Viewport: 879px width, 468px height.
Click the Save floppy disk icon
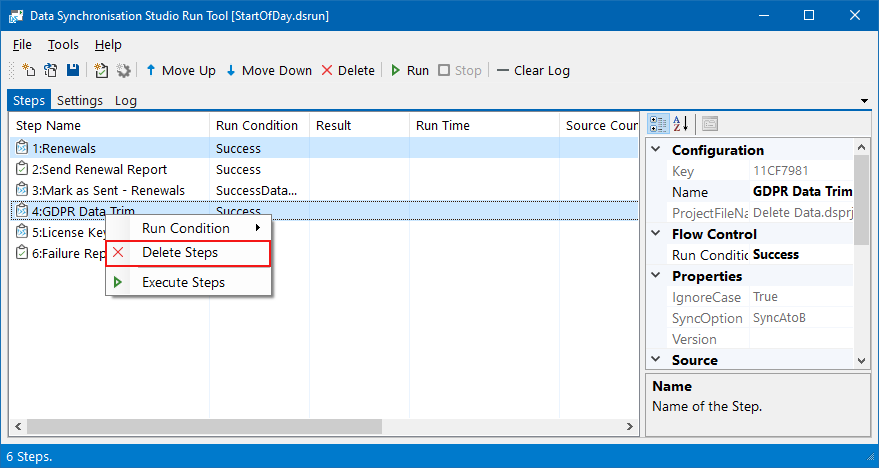point(73,70)
